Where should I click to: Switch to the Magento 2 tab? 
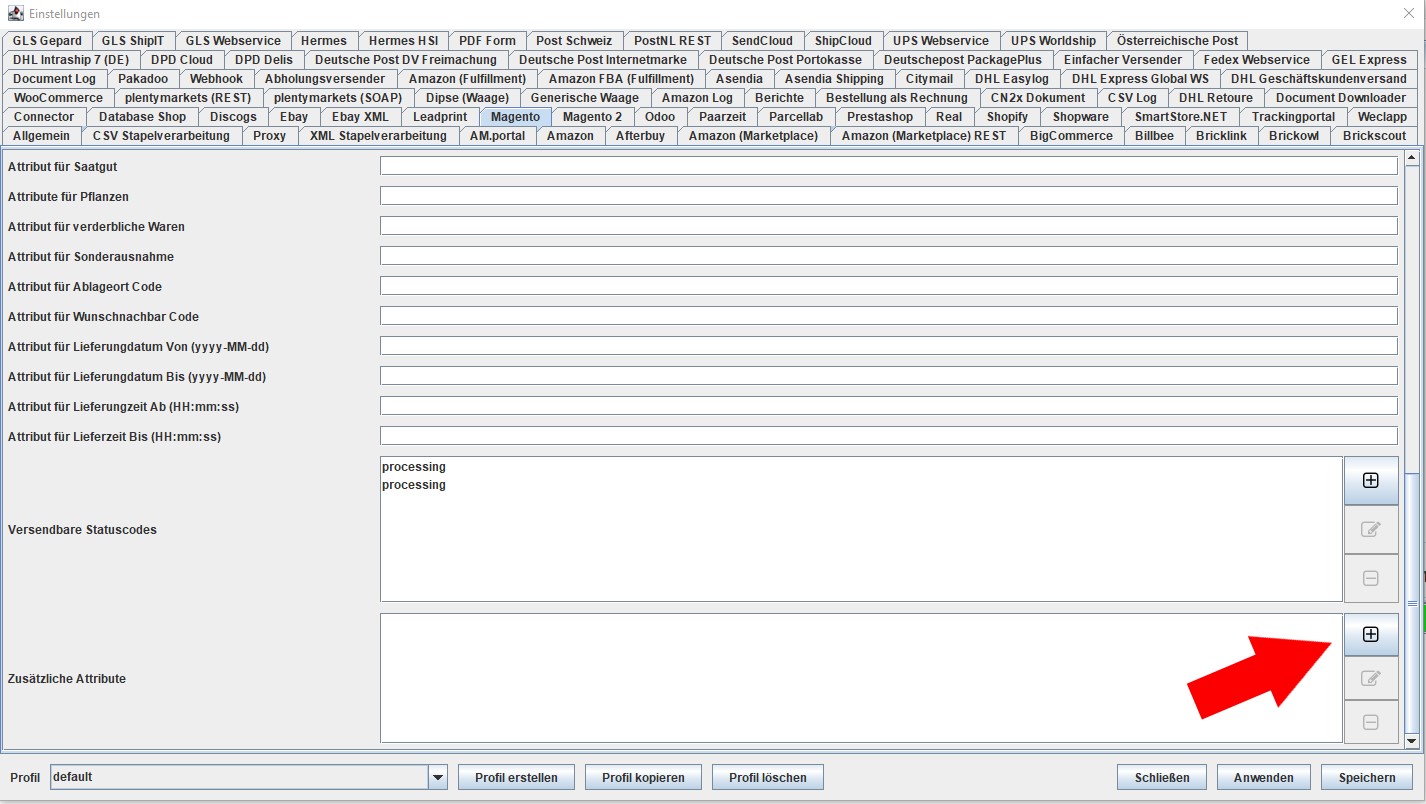[592, 117]
